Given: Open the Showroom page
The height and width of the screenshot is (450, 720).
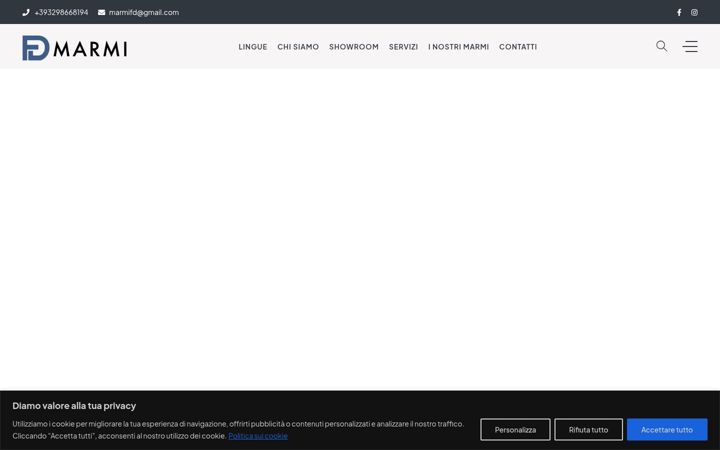Looking at the screenshot, I should pyautogui.click(x=354, y=47).
